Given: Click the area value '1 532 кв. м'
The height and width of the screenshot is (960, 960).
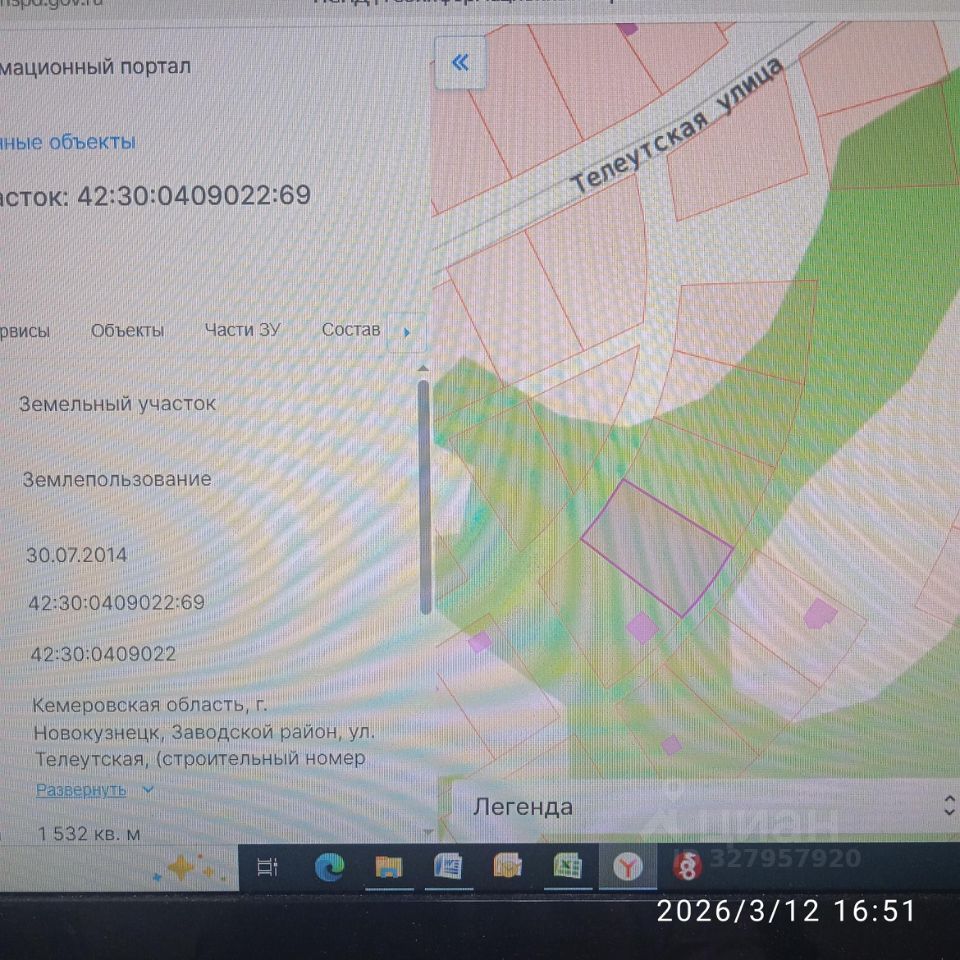Looking at the screenshot, I should click(89, 833).
